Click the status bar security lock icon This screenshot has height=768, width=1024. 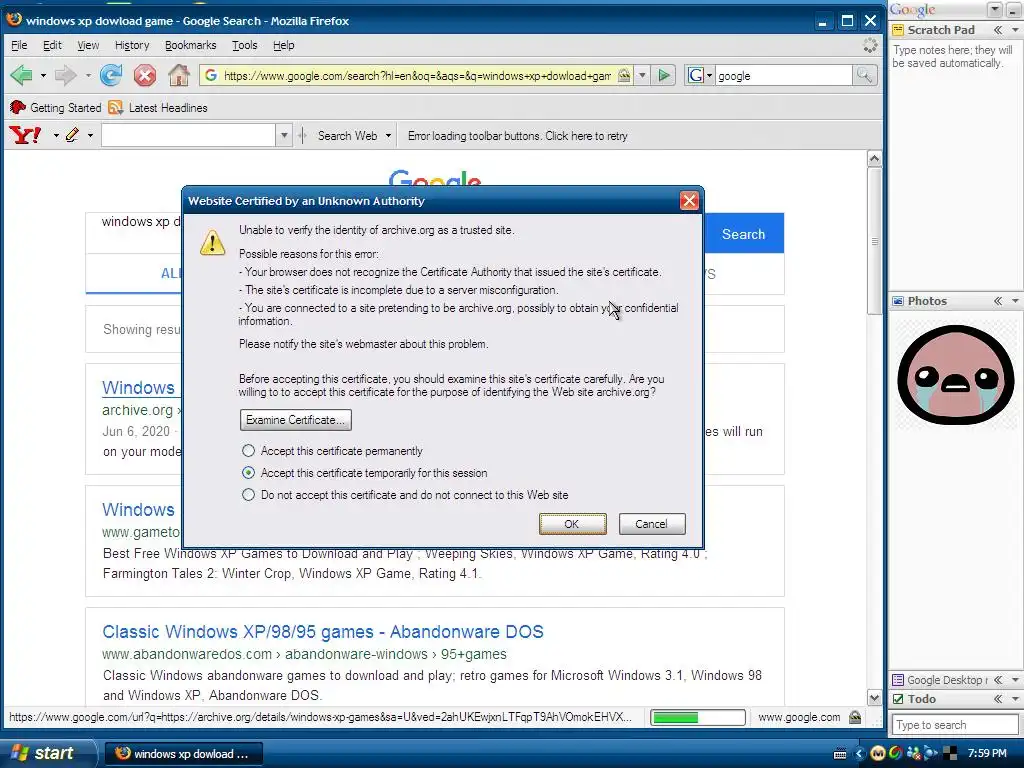click(855, 717)
